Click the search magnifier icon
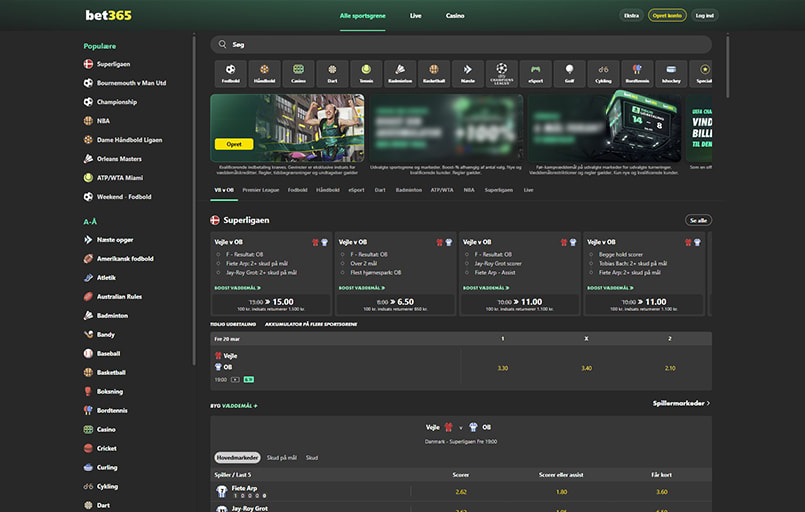 (222, 44)
